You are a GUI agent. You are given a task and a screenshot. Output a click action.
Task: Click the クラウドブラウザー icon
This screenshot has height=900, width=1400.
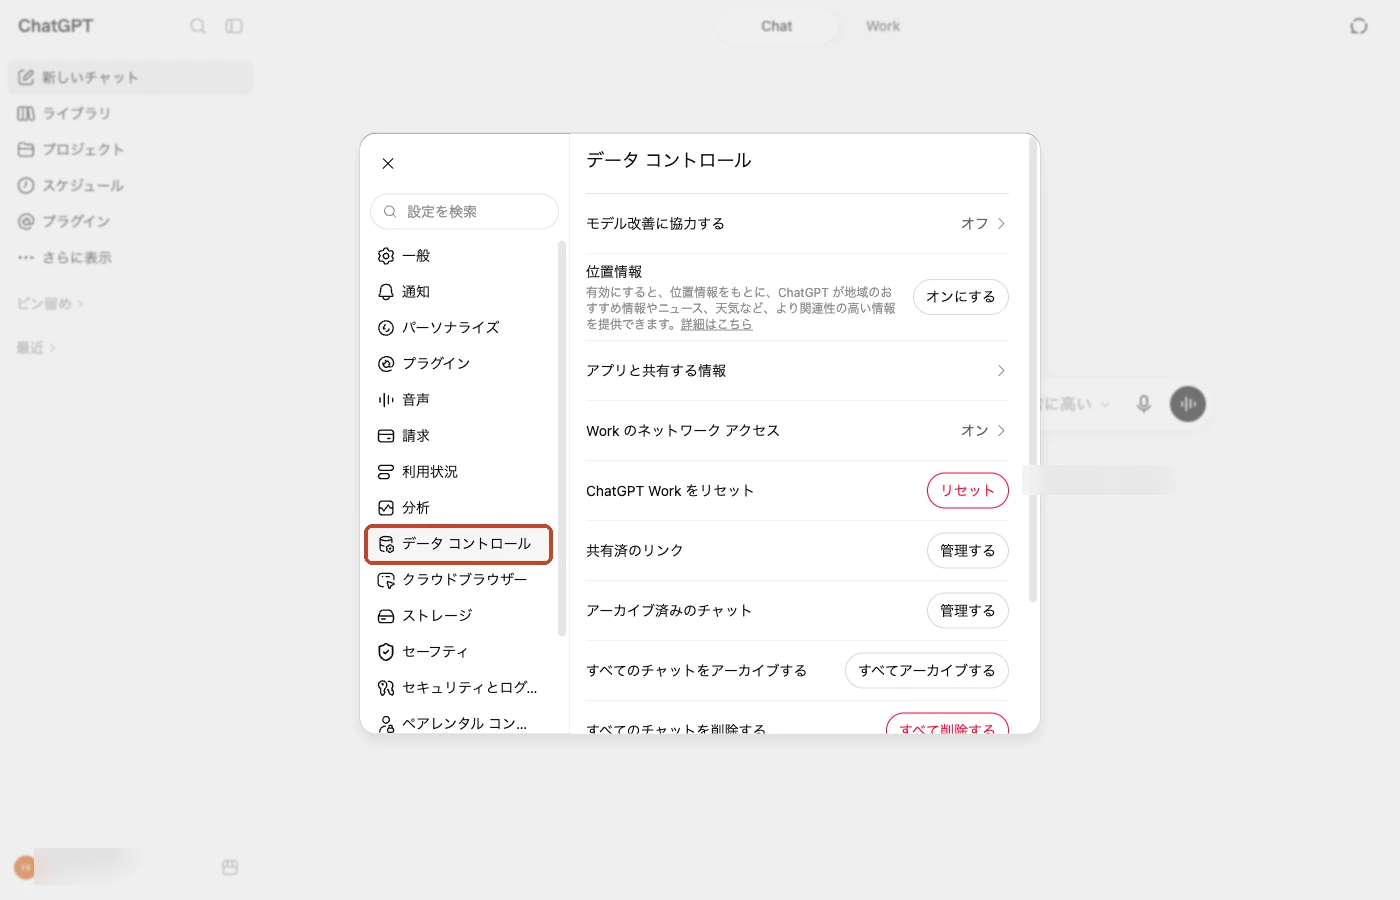tap(386, 580)
